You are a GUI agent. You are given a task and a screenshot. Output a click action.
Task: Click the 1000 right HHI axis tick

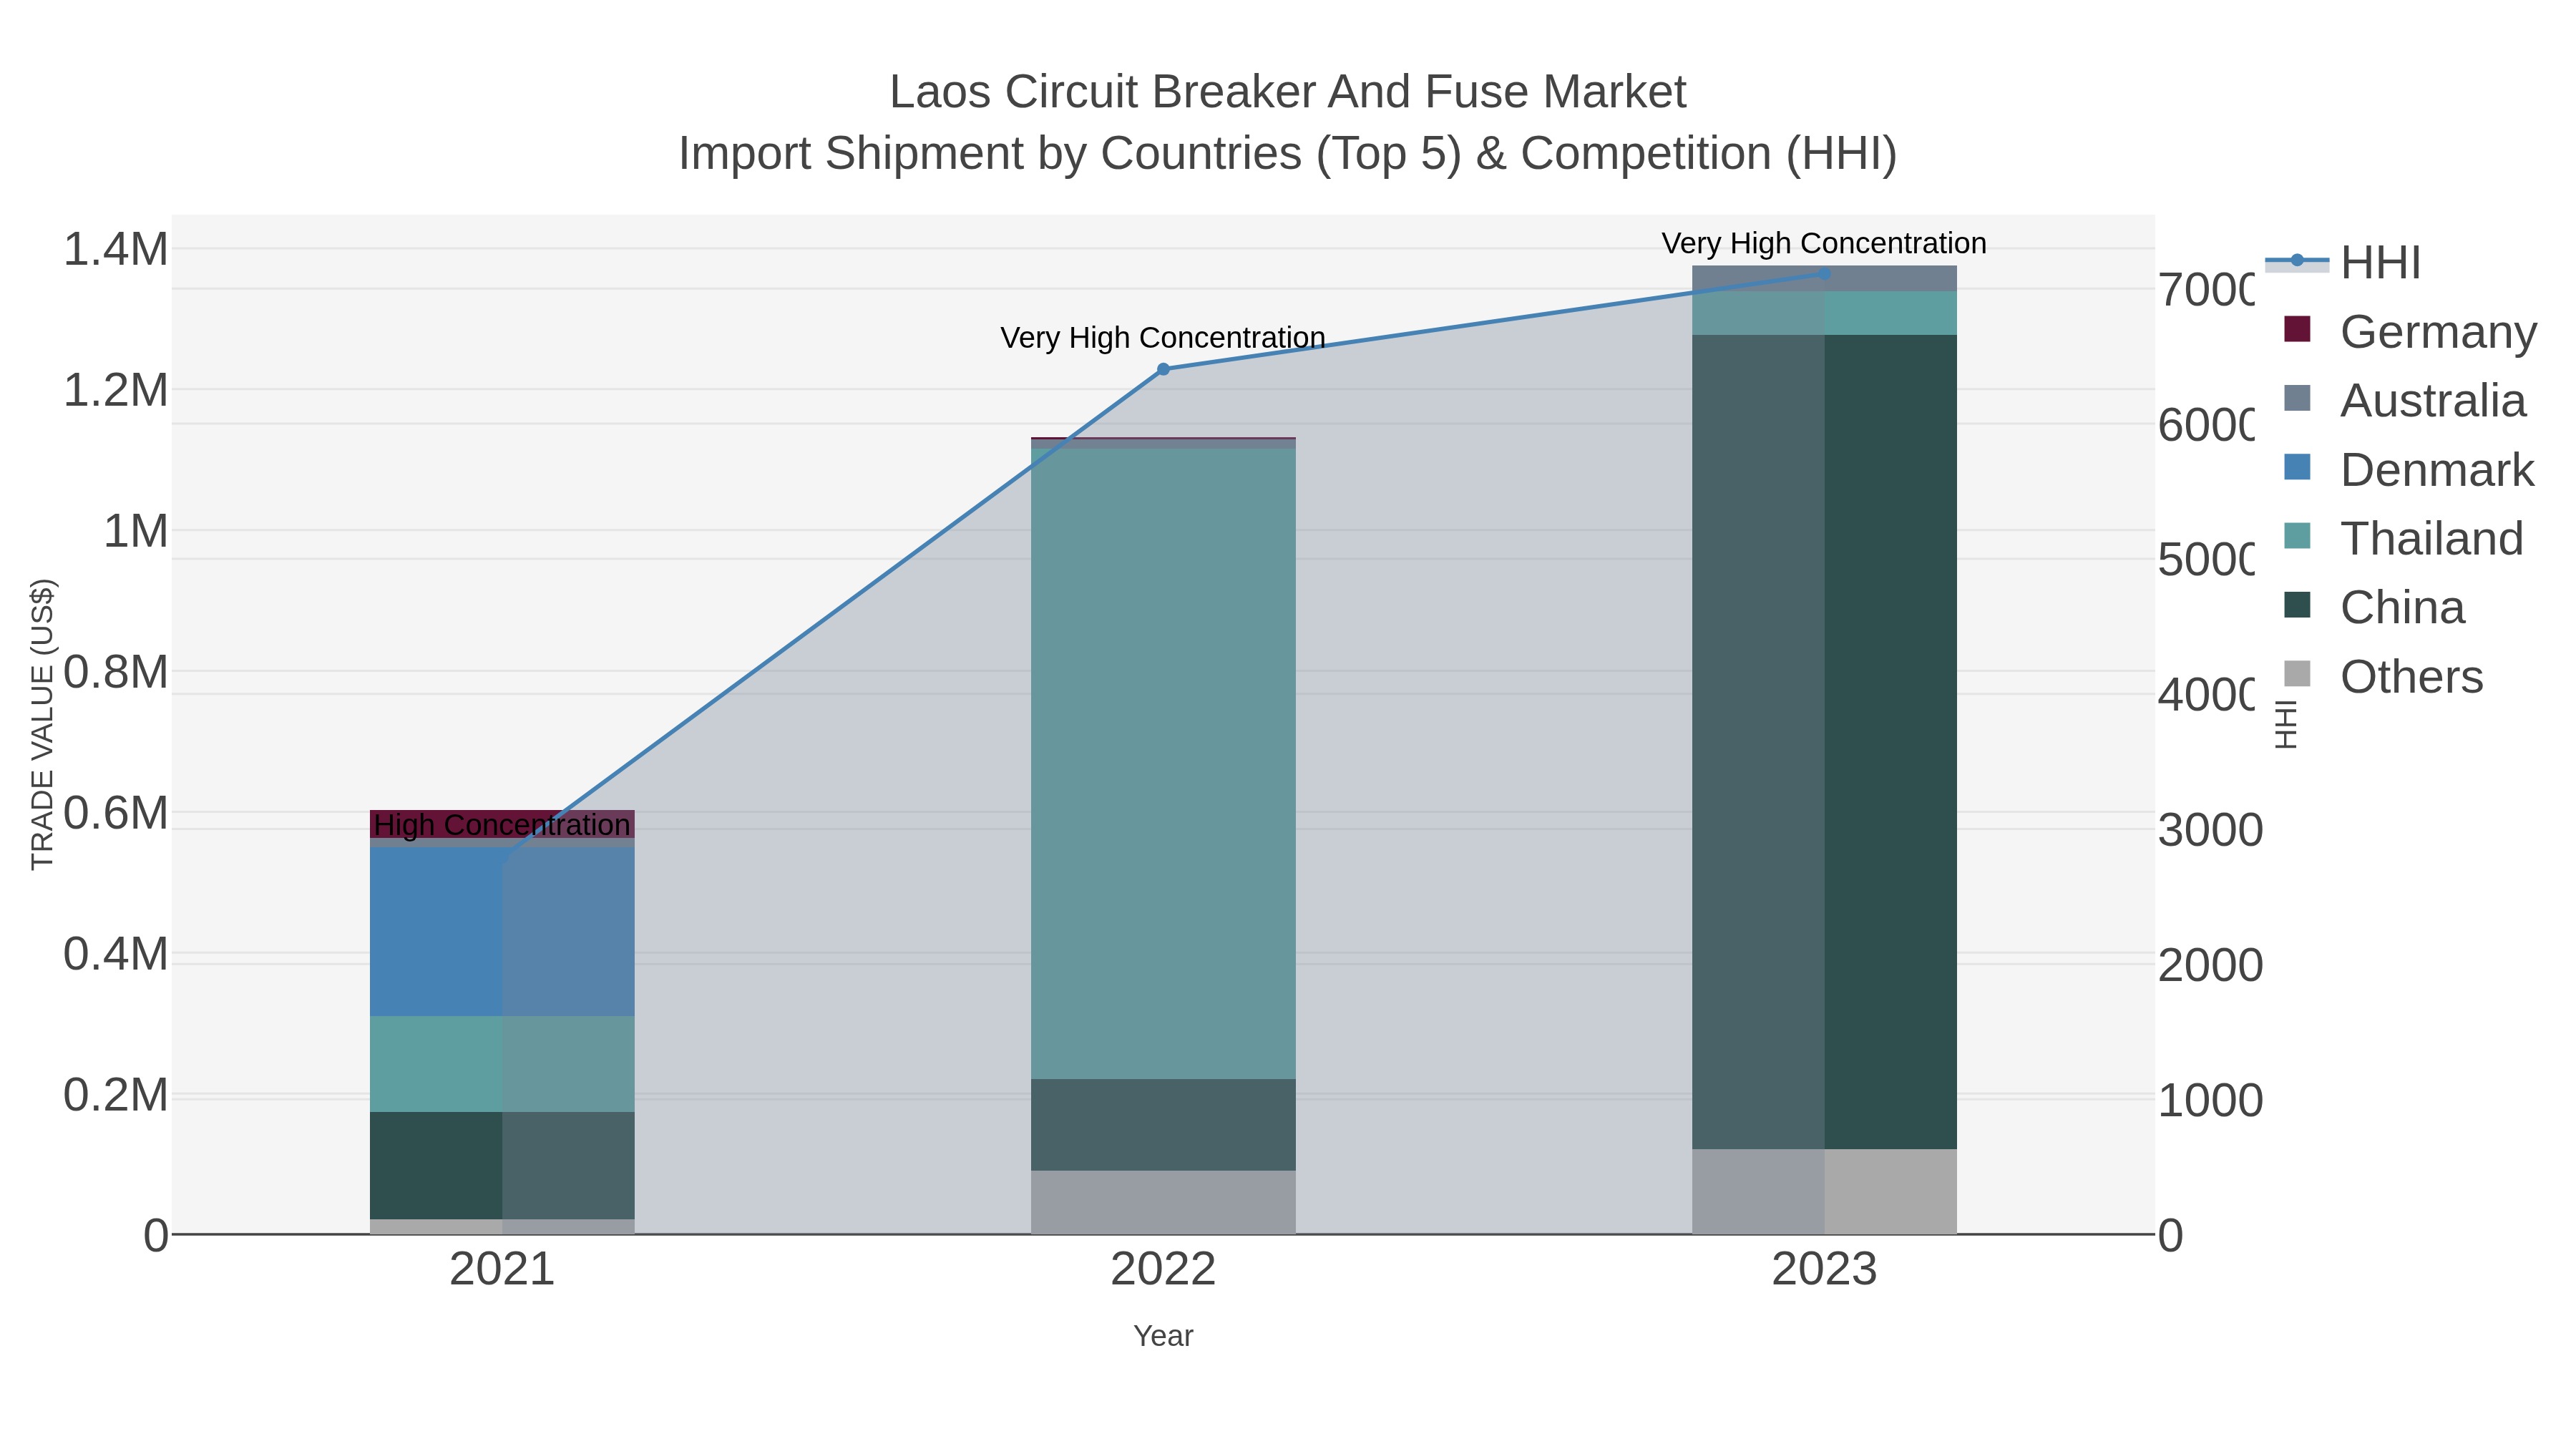pos(2210,1100)
